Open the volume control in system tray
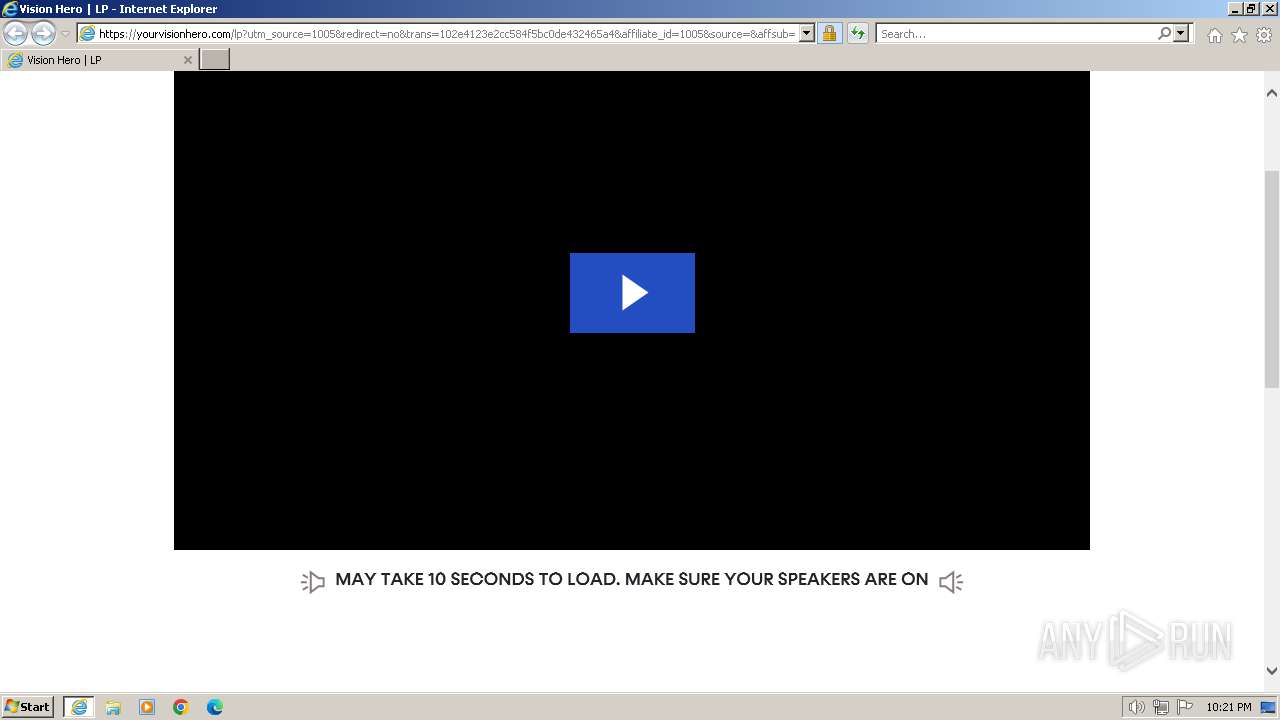 1136,707
